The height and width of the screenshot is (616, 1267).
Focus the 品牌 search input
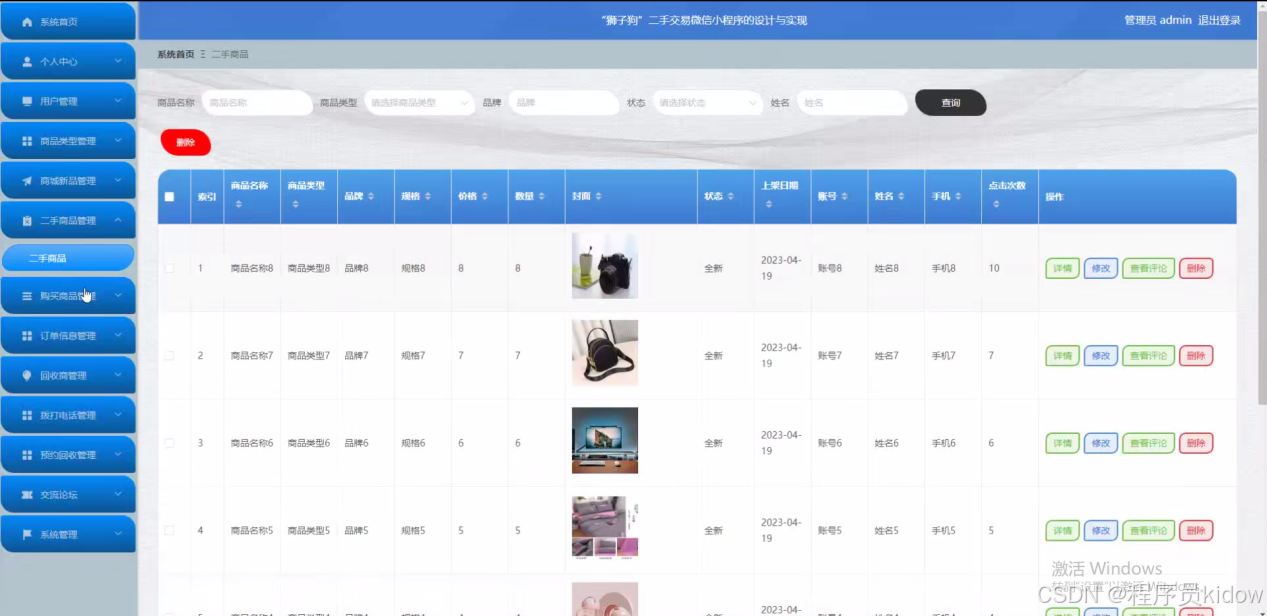coord(564,102)
